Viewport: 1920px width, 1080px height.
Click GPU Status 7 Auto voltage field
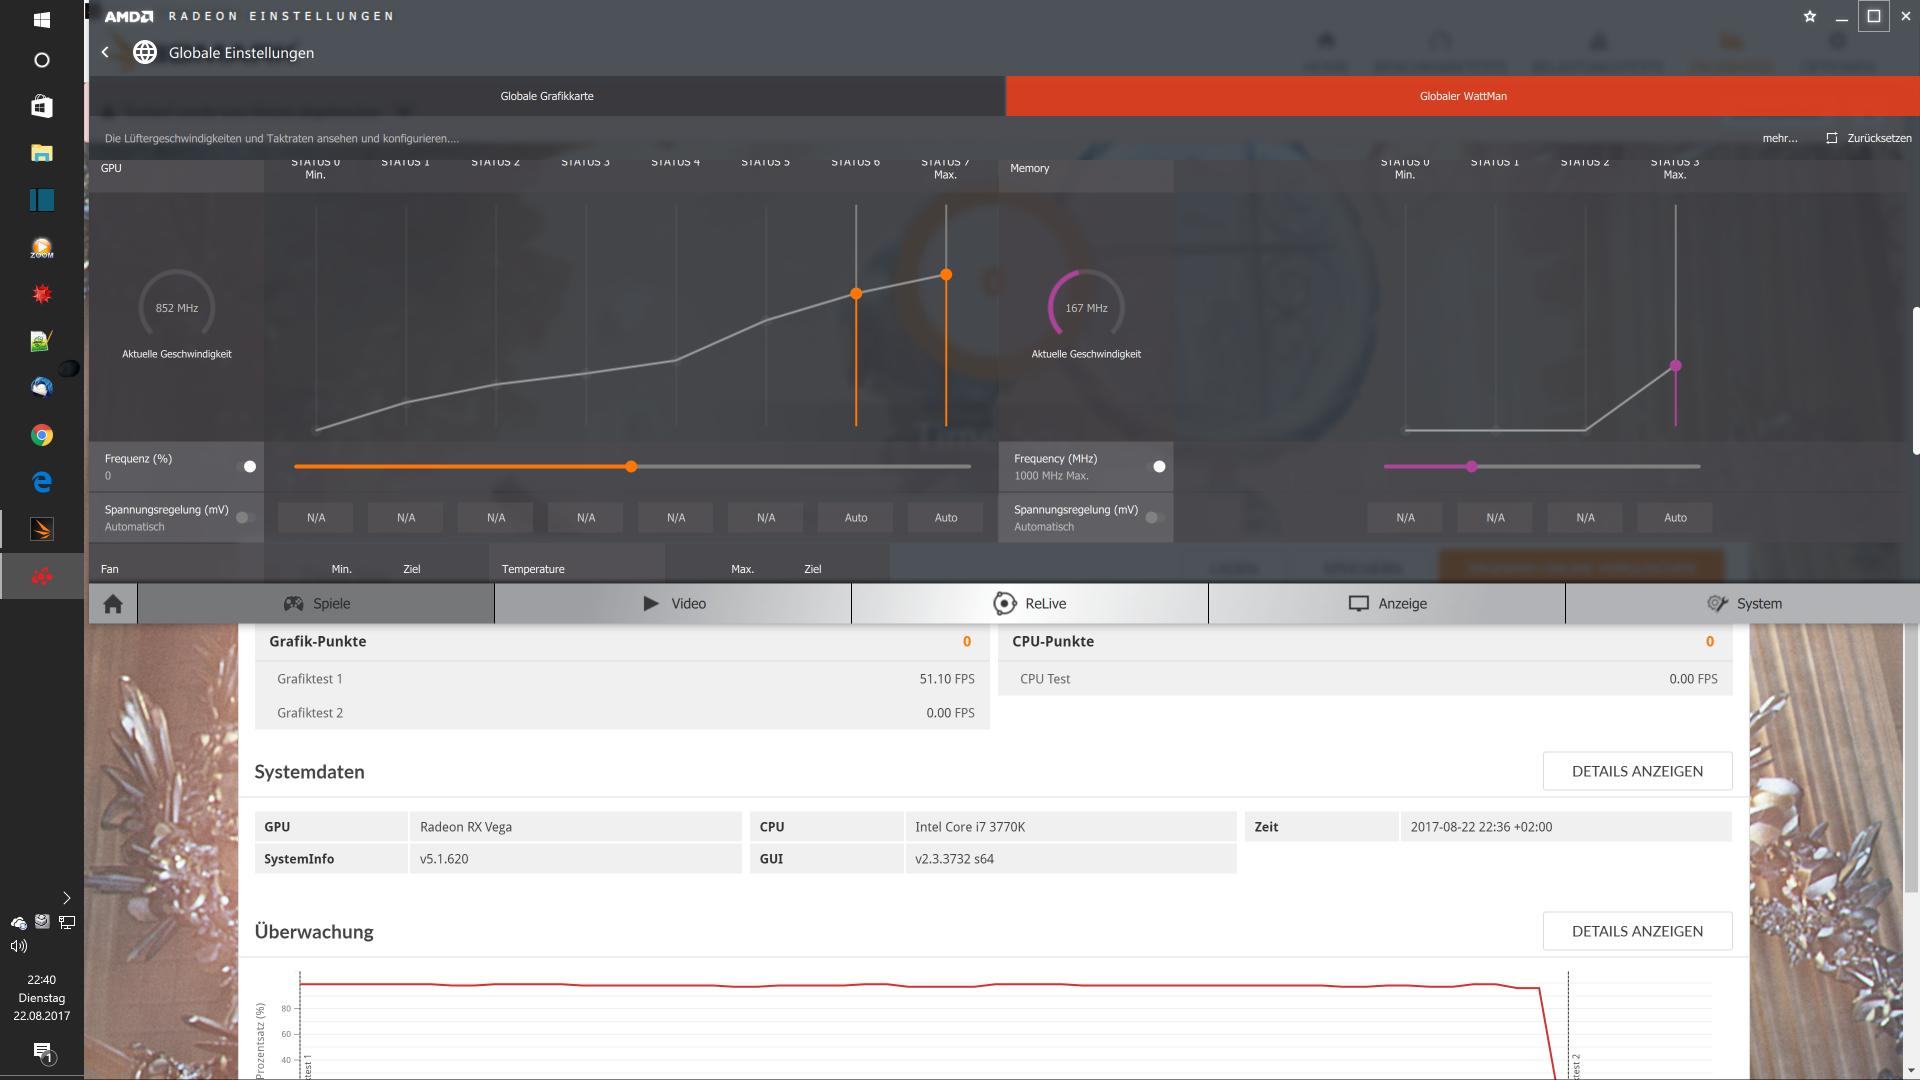click(946, 517)
